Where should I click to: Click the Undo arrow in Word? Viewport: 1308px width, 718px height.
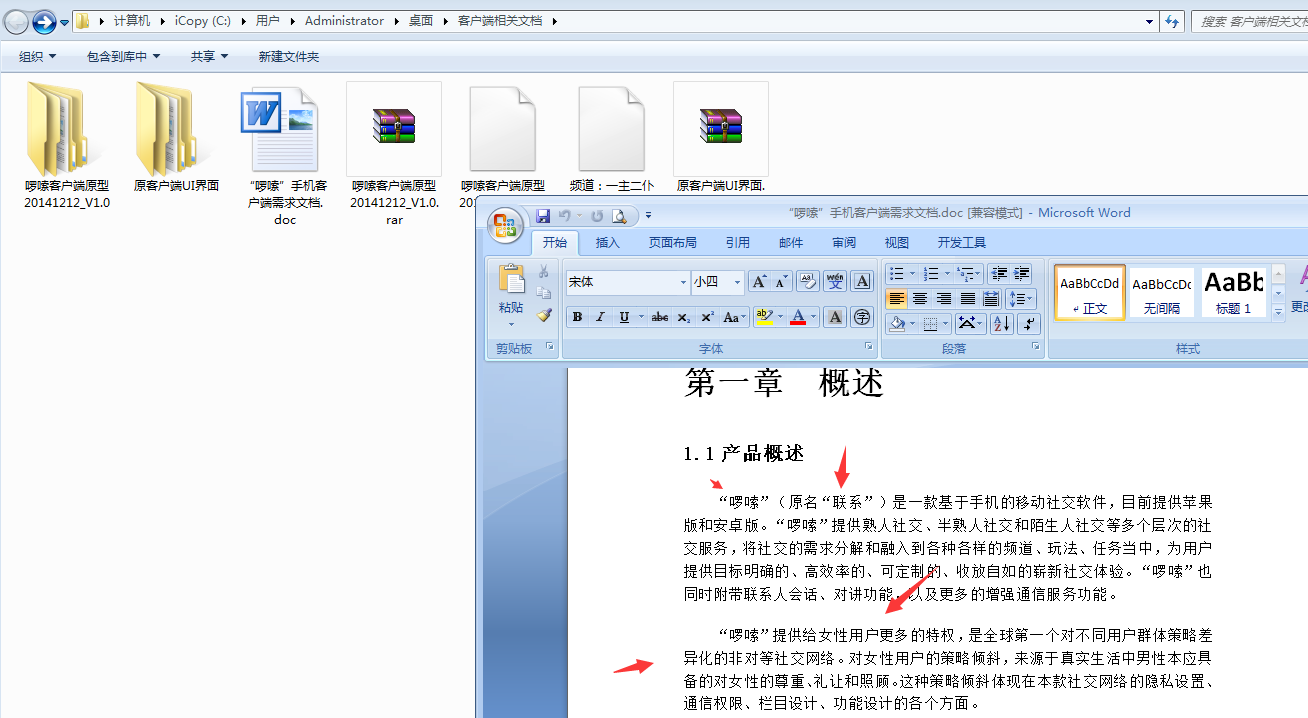pyautogui.click(x=565, y=215)
